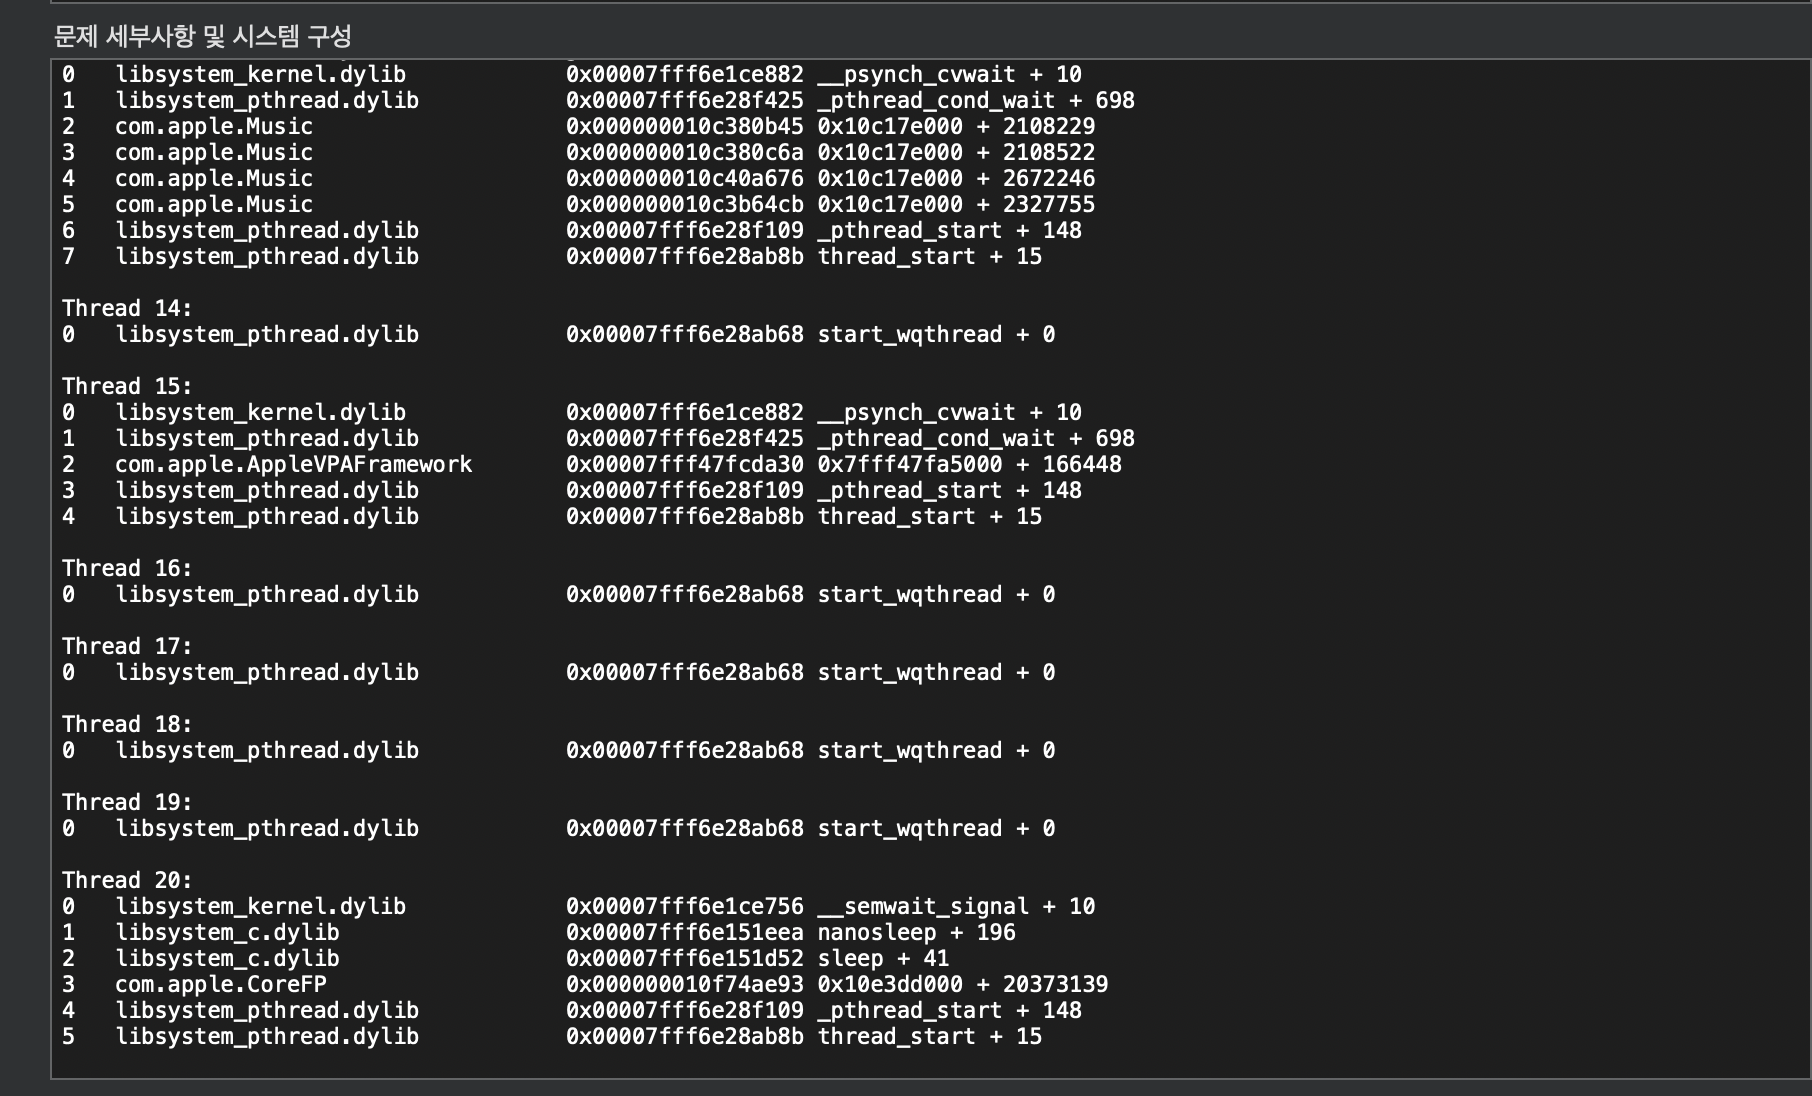This screenshot has width=1812, height=1096.
Task: Click address 0x000000010c40a676
Action: (684, 178)
